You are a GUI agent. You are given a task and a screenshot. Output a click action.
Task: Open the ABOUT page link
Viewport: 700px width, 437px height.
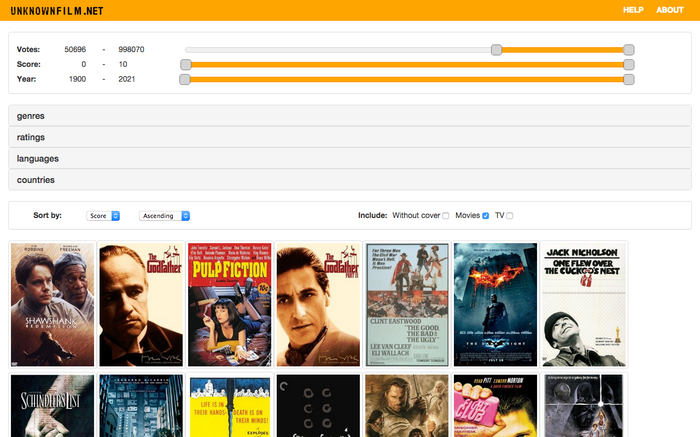tap(670, 10)
